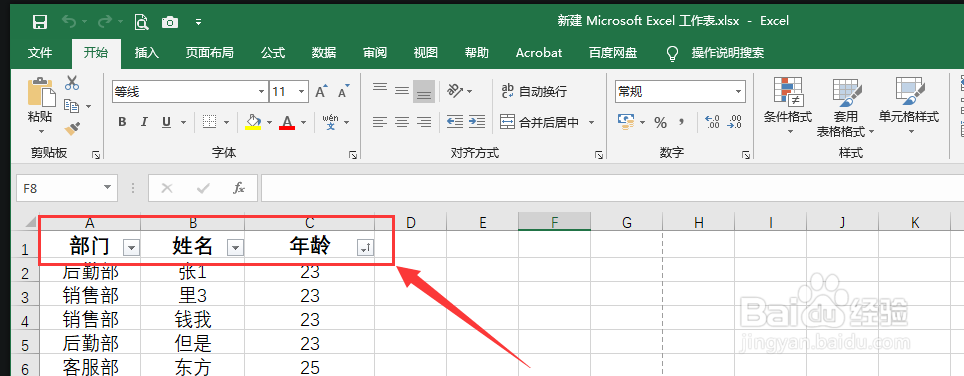Open the Acrobat tab
The image size is (964, 376).
pyautogui.click(x=539, y=53)
